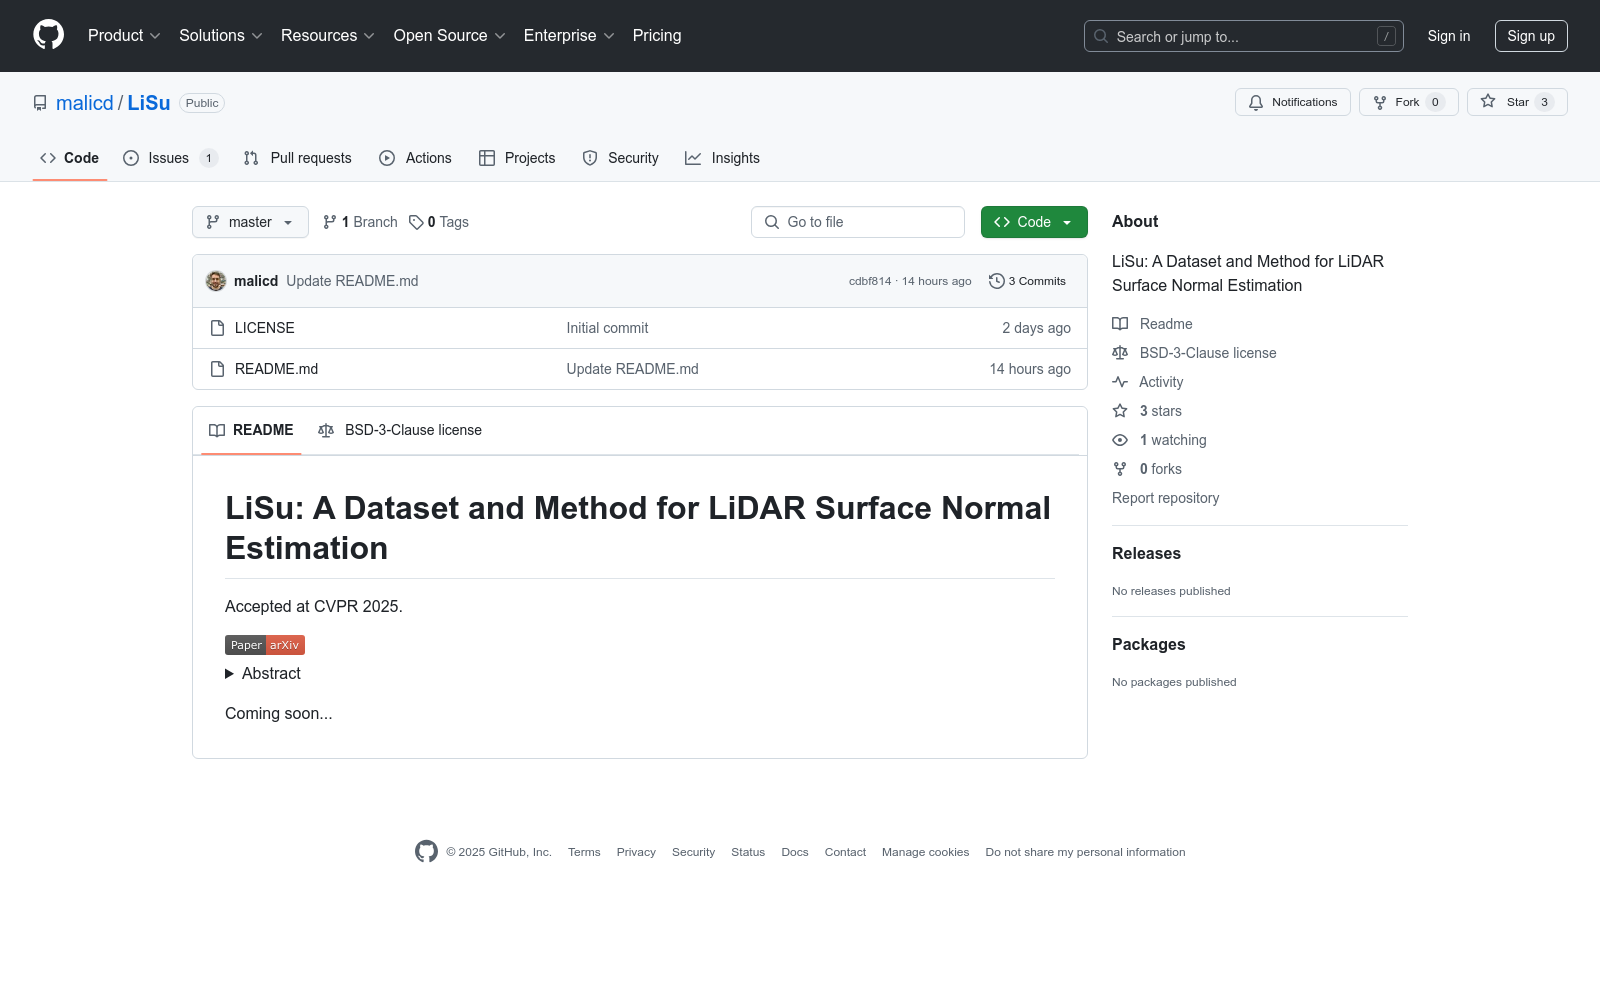
Task: Open the Product menu
Action: (124, 35)
